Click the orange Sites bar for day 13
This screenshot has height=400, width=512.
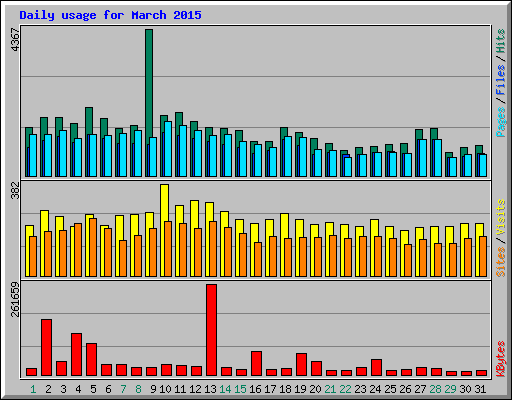tap(213, 249)
